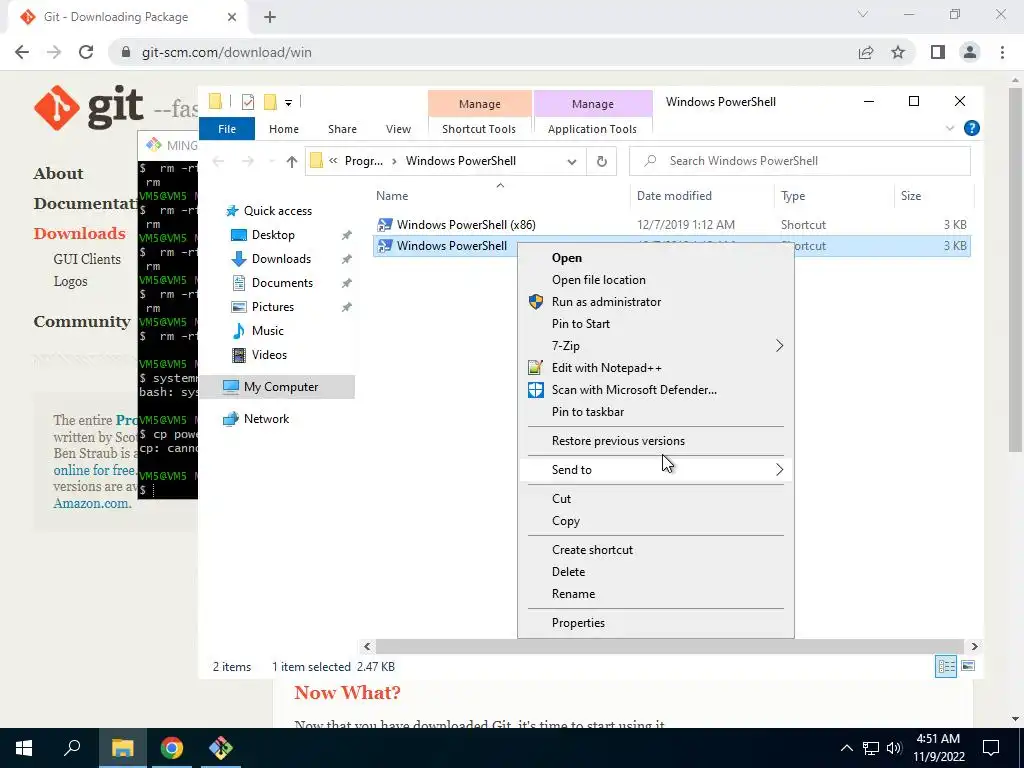The height and width of the screenshot is (768, 1024).
Task: Open Logos link on git site
Action: tap(70, 281)
